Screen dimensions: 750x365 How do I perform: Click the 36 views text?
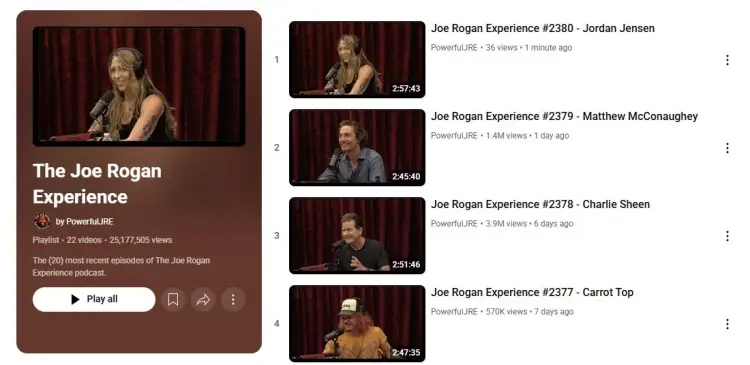[x=502, y=47]
